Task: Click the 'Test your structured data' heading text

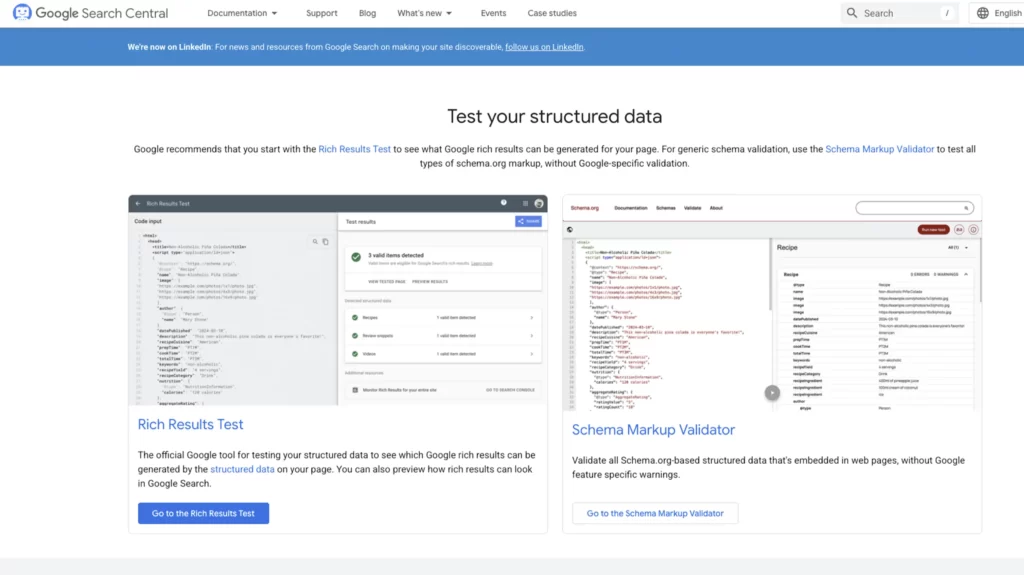Action: 554,116
